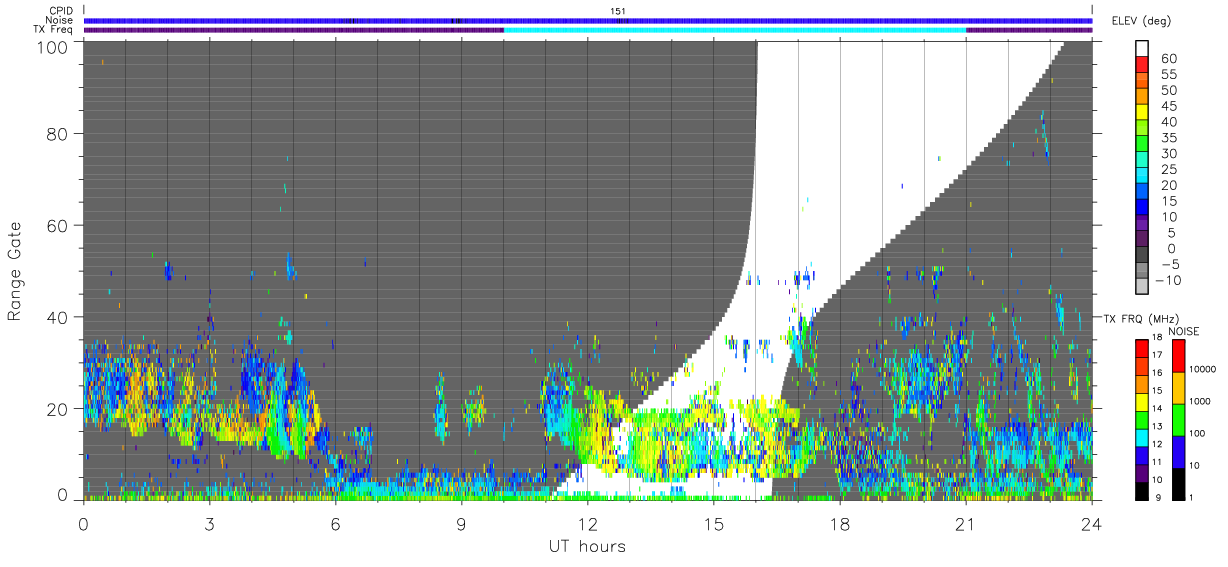Pick the yellow swatch in ELEV colorbar
This screenshot has width=1228, height=567.
(1144, 113)
